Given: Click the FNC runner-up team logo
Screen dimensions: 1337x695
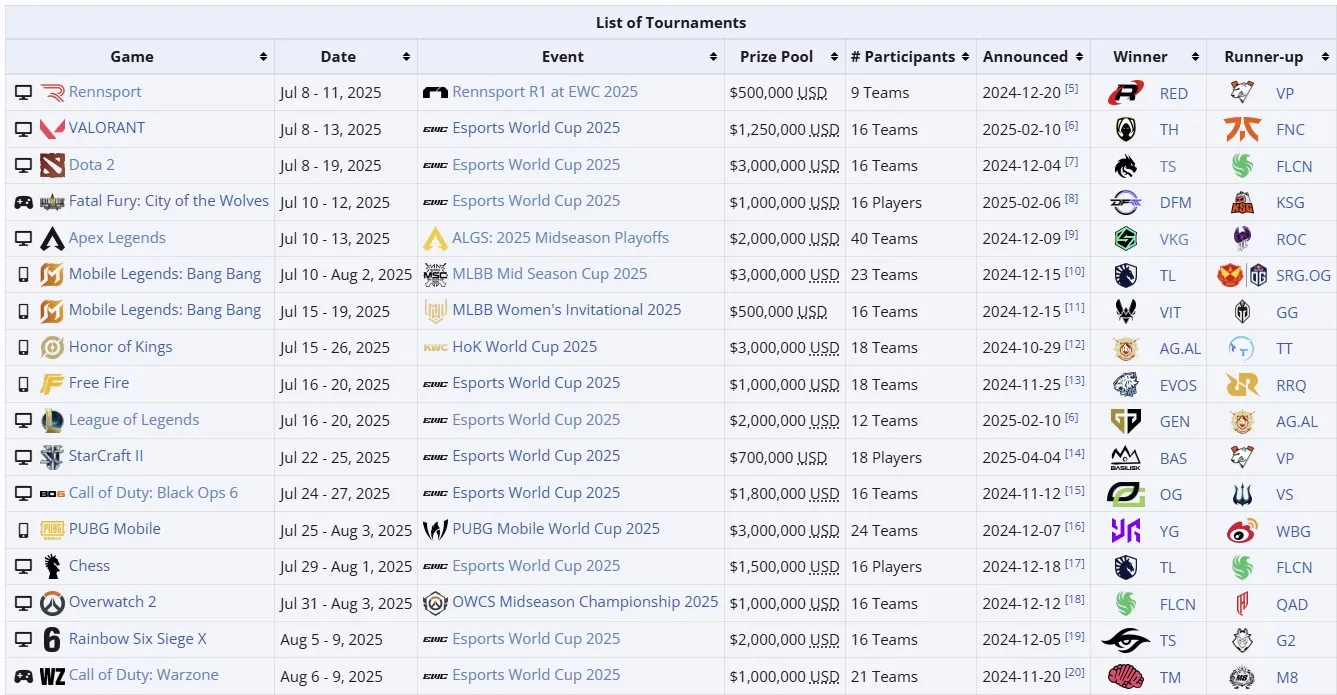Looking at the screenshot, I should click(x=1242, y=130).
